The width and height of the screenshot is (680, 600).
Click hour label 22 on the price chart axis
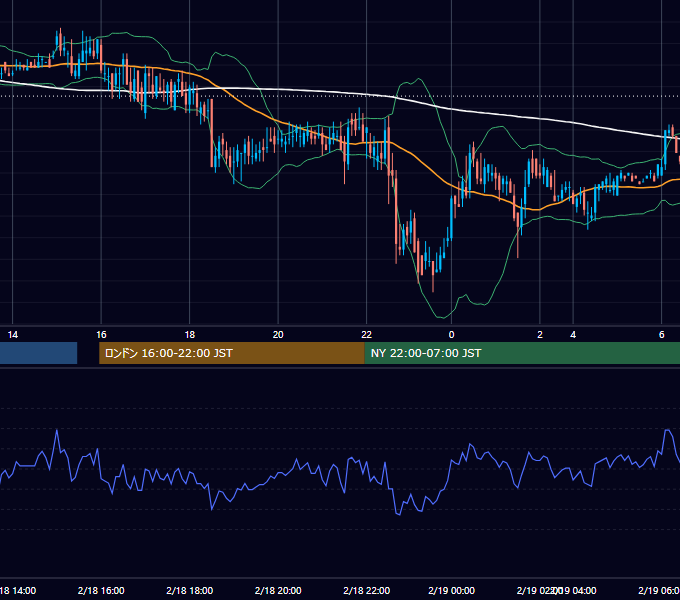(366, 335)
